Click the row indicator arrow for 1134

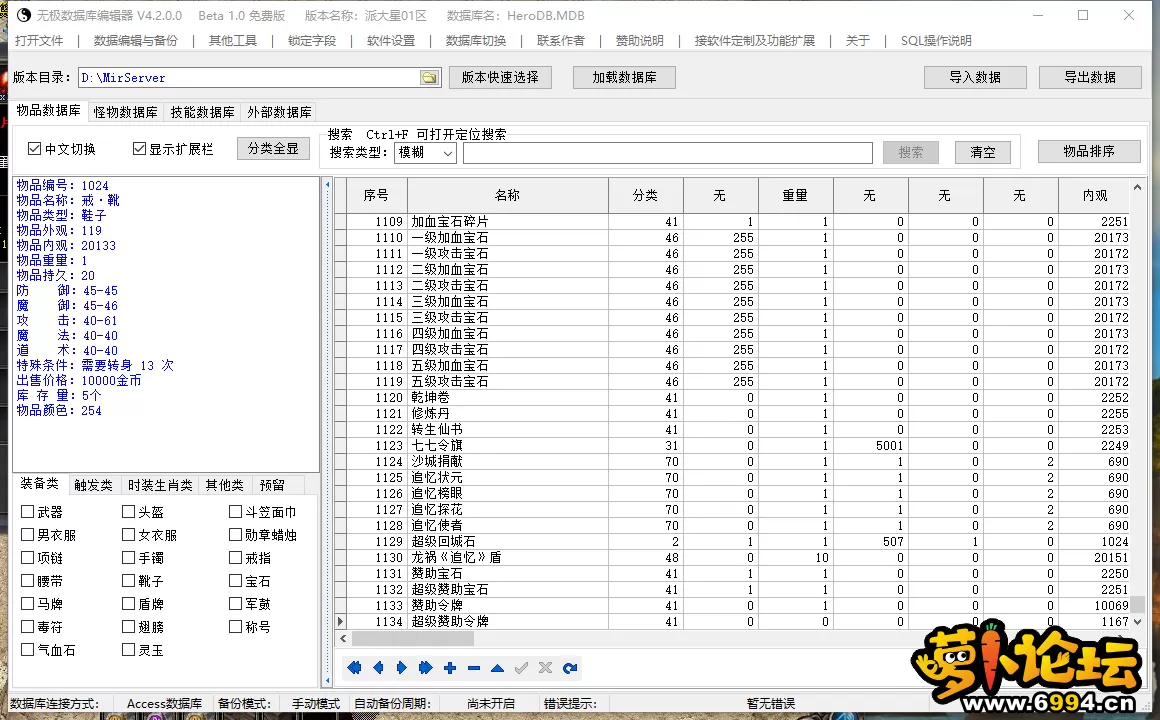(340, 622)
